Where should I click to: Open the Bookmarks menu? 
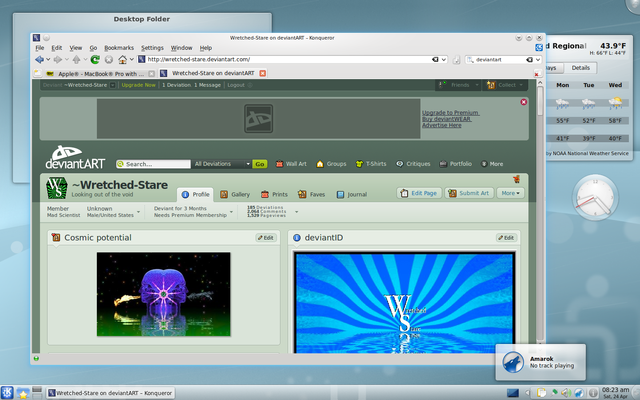tap(119, 48)
